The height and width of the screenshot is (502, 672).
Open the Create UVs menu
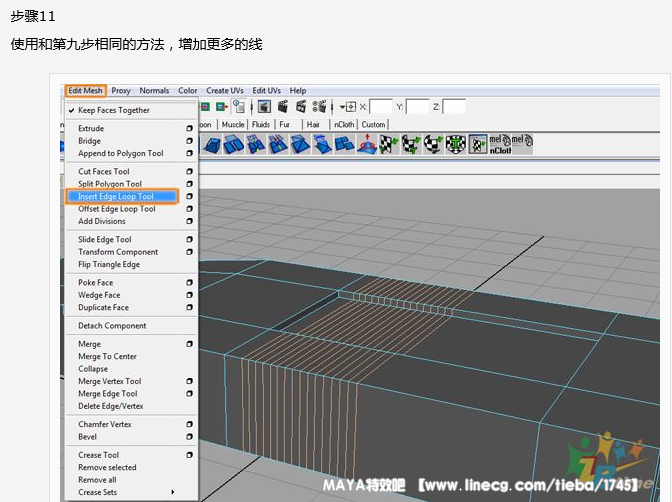pyautogui.click(x=224, y=91)
